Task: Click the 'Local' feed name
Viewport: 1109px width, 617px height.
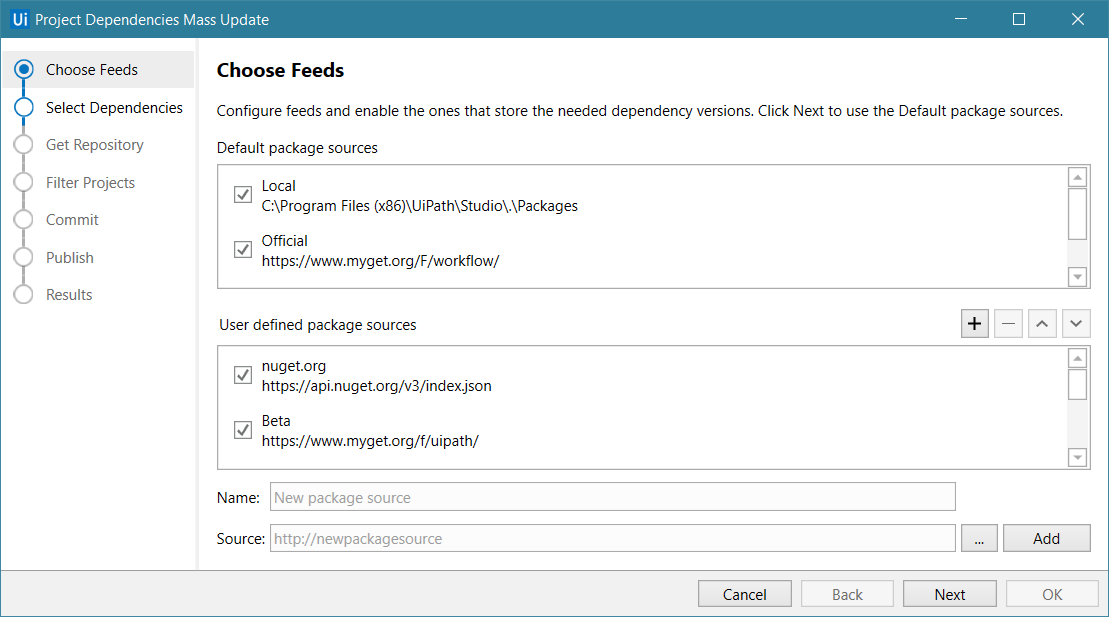Action: (x=279, y=186)
